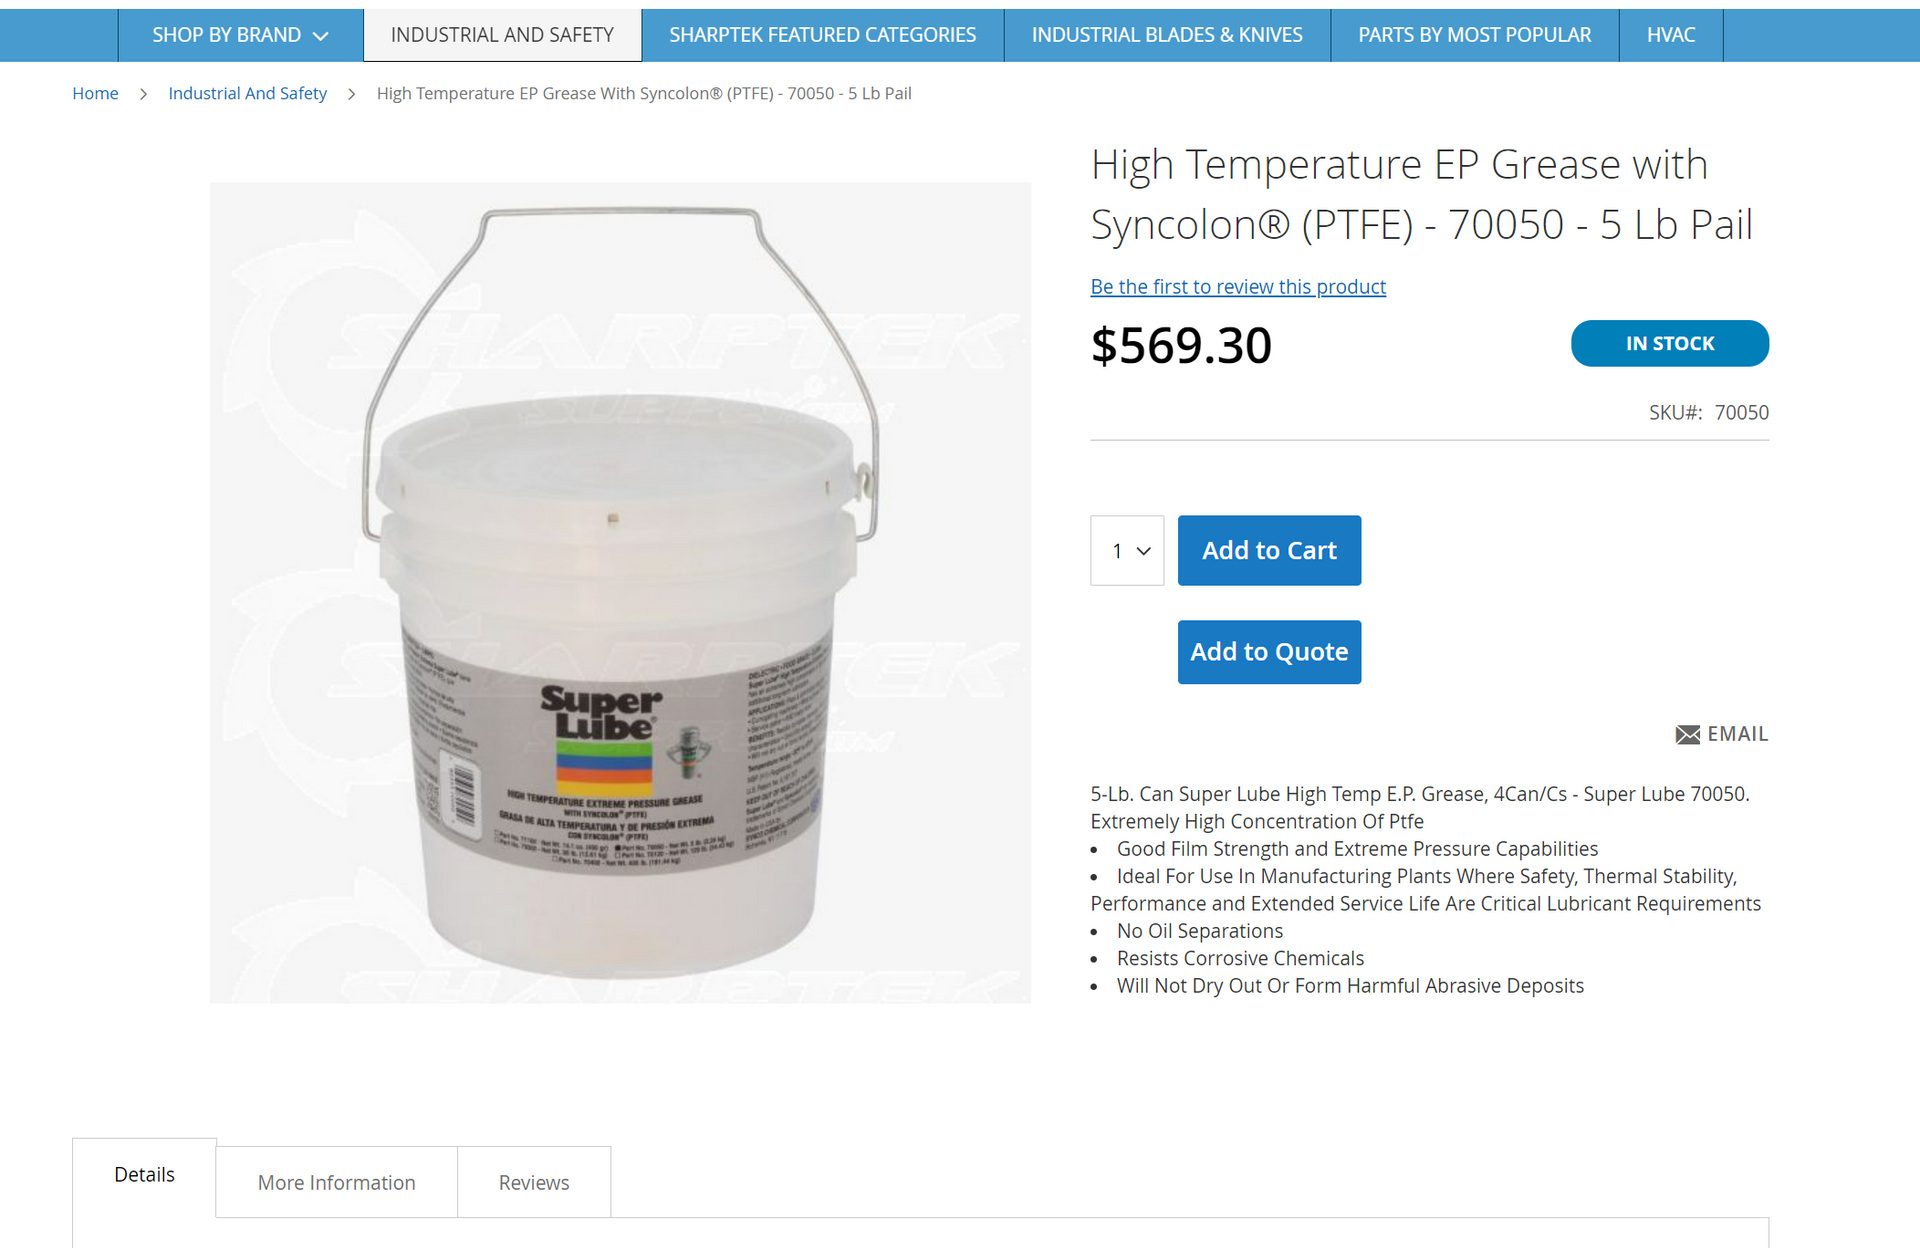
Task: Click the EMAIL text link
Action: (1737, 734)
